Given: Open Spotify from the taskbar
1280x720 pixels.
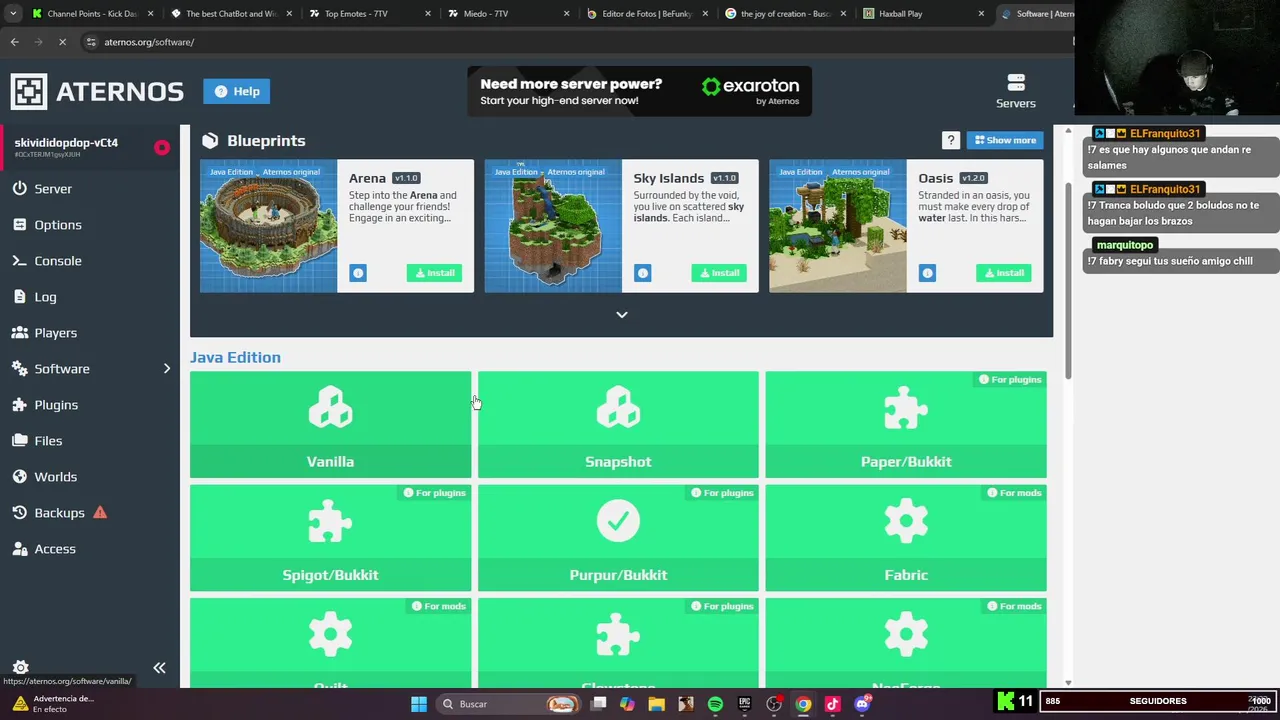Looking at the screenshot, I should coord(715,704).
